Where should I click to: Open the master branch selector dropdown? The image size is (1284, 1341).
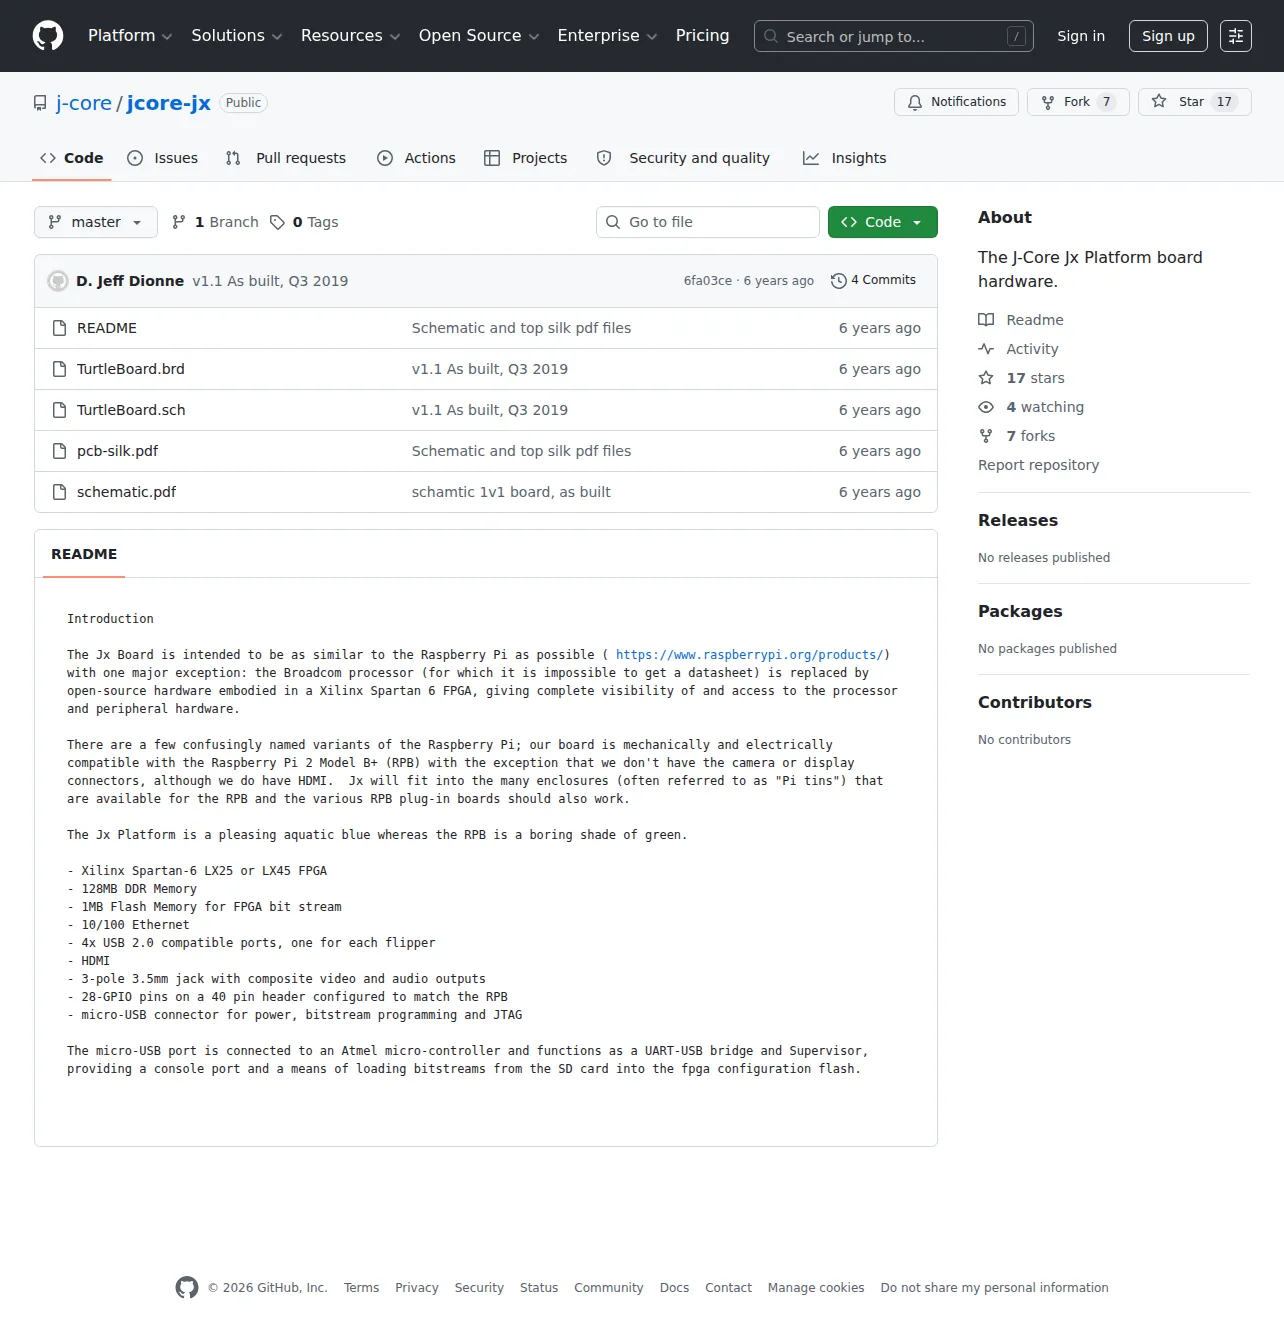pos(96,222)
